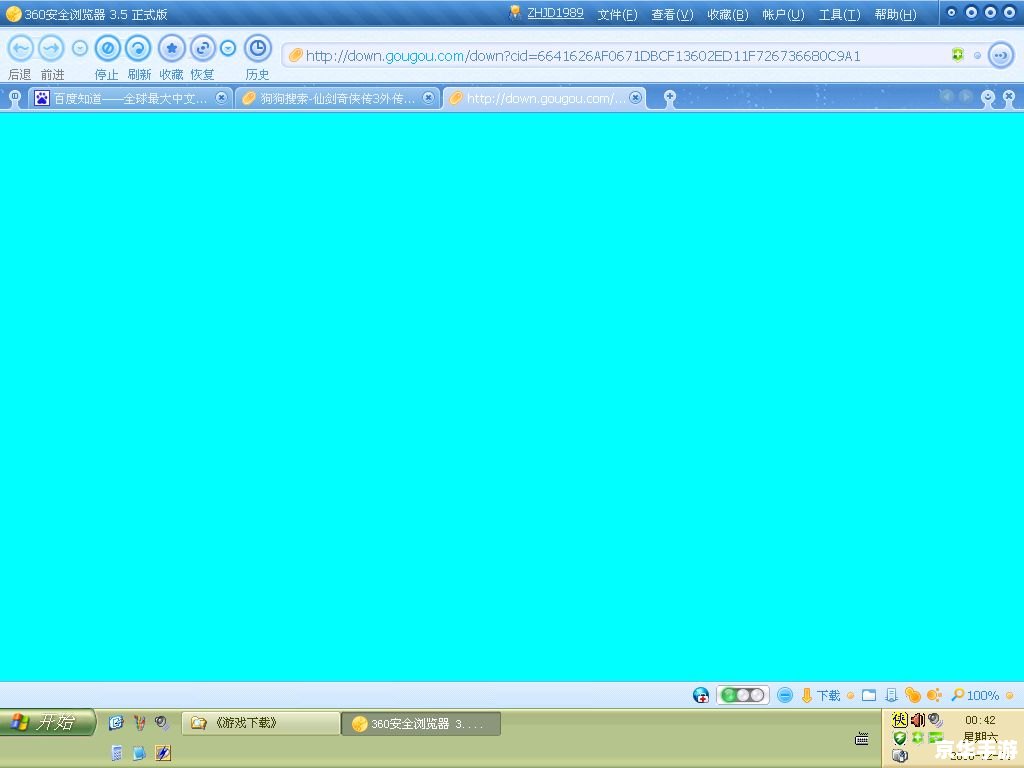Open calculator icon in quick launch
This screenshot has height=768, width=1024.
pos(116,753)
